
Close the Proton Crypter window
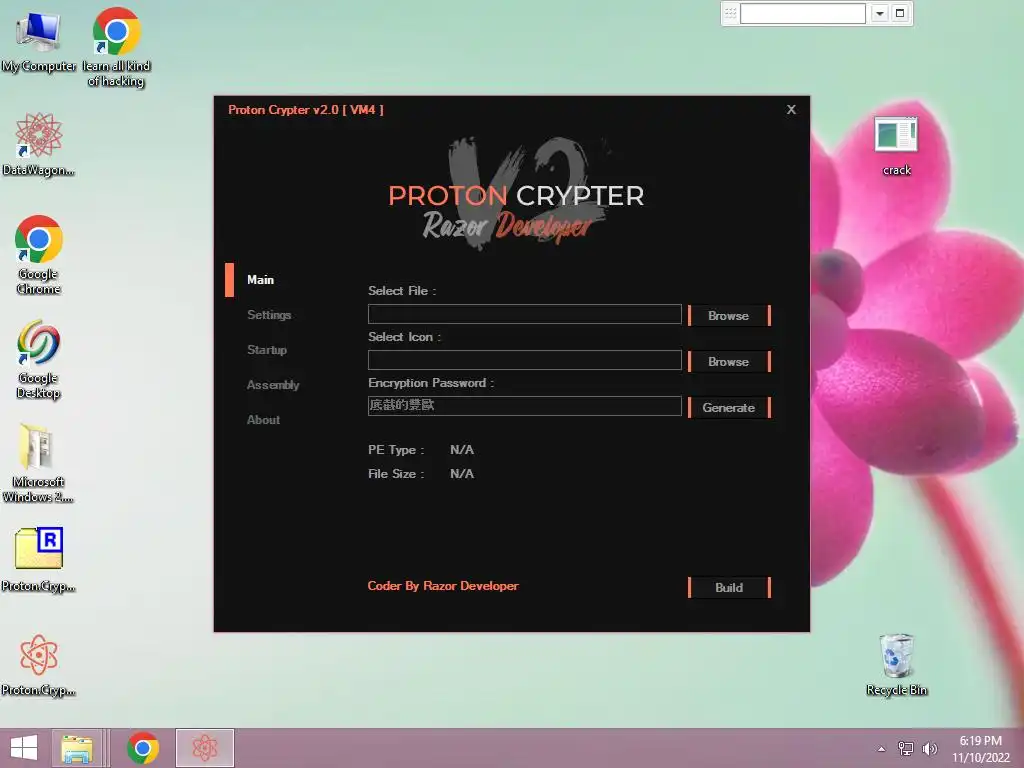coord(791,110)
